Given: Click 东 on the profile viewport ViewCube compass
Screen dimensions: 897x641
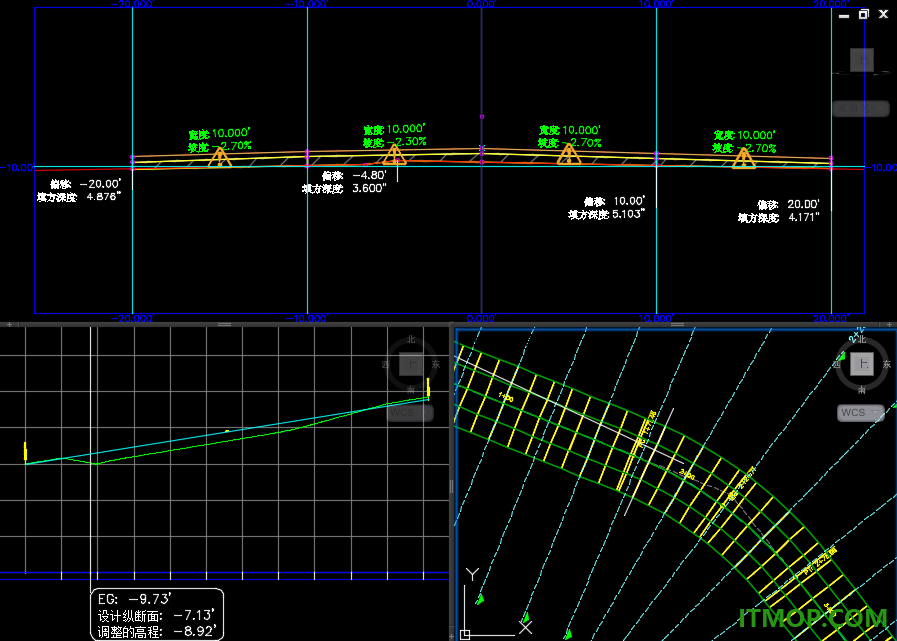Looking at the screenshot, I should (x=436, y=364).
